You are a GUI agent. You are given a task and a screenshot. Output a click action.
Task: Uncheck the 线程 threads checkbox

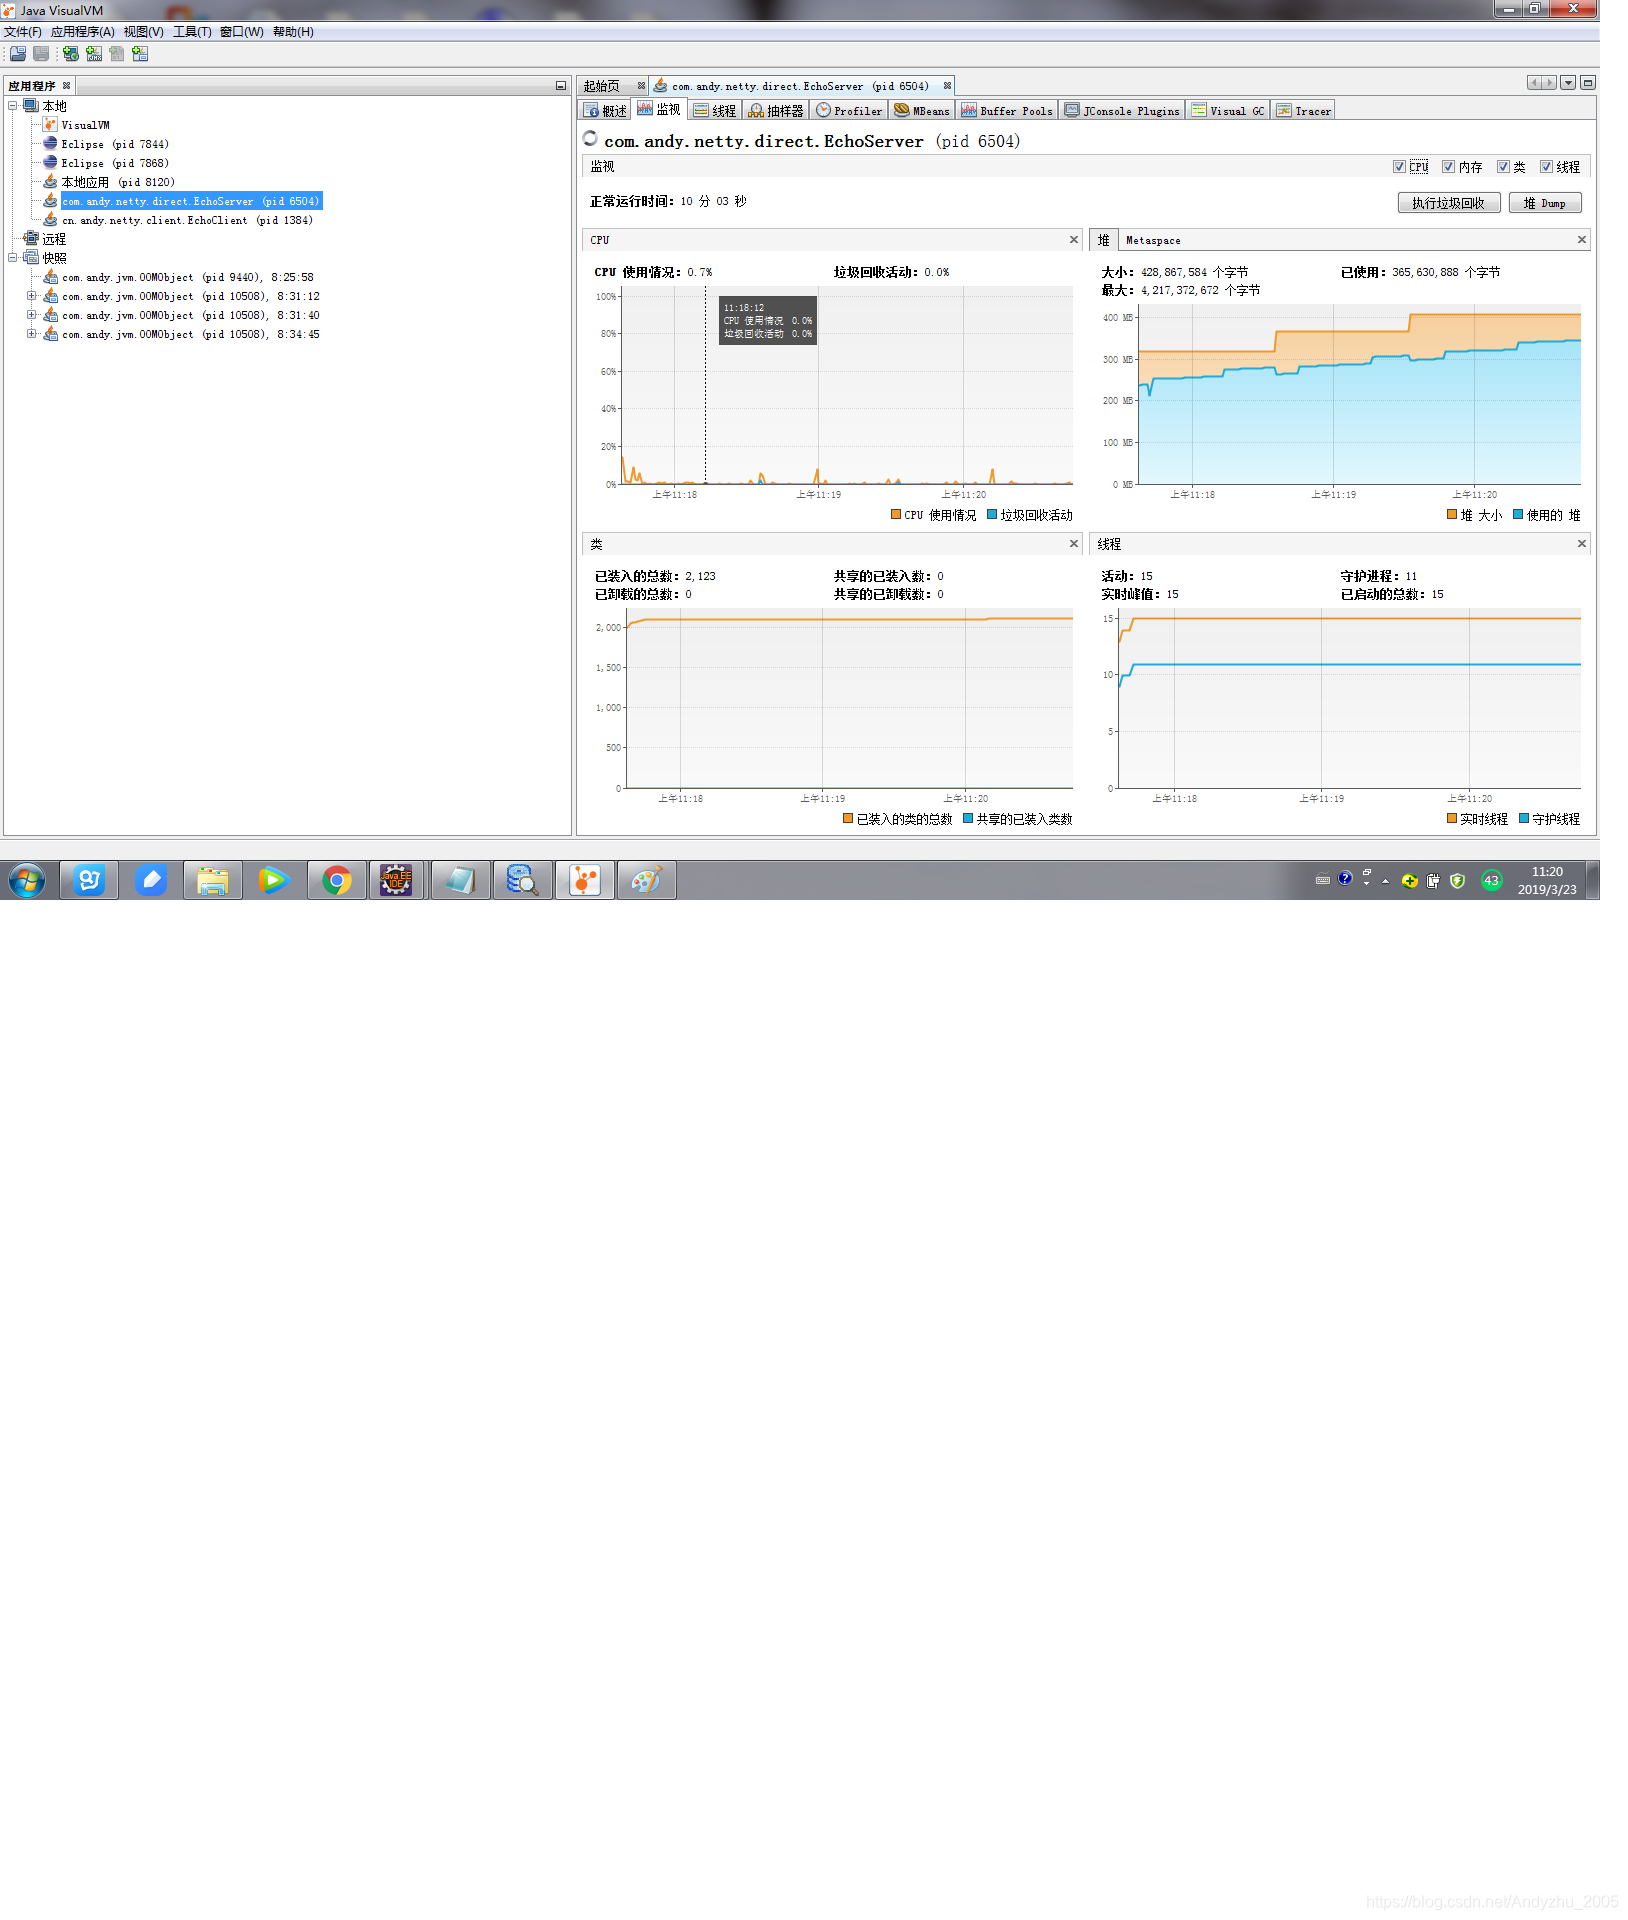(x=1546, y=167)
